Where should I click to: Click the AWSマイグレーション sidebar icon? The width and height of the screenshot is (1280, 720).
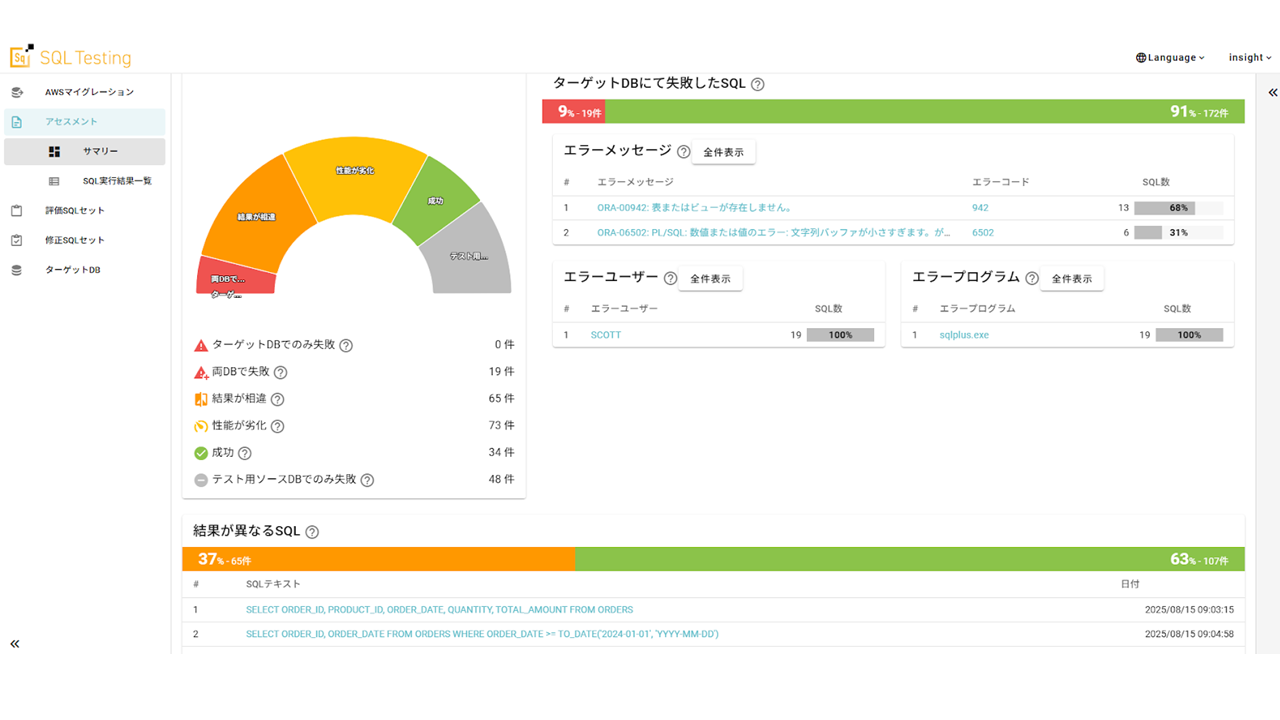16,92
